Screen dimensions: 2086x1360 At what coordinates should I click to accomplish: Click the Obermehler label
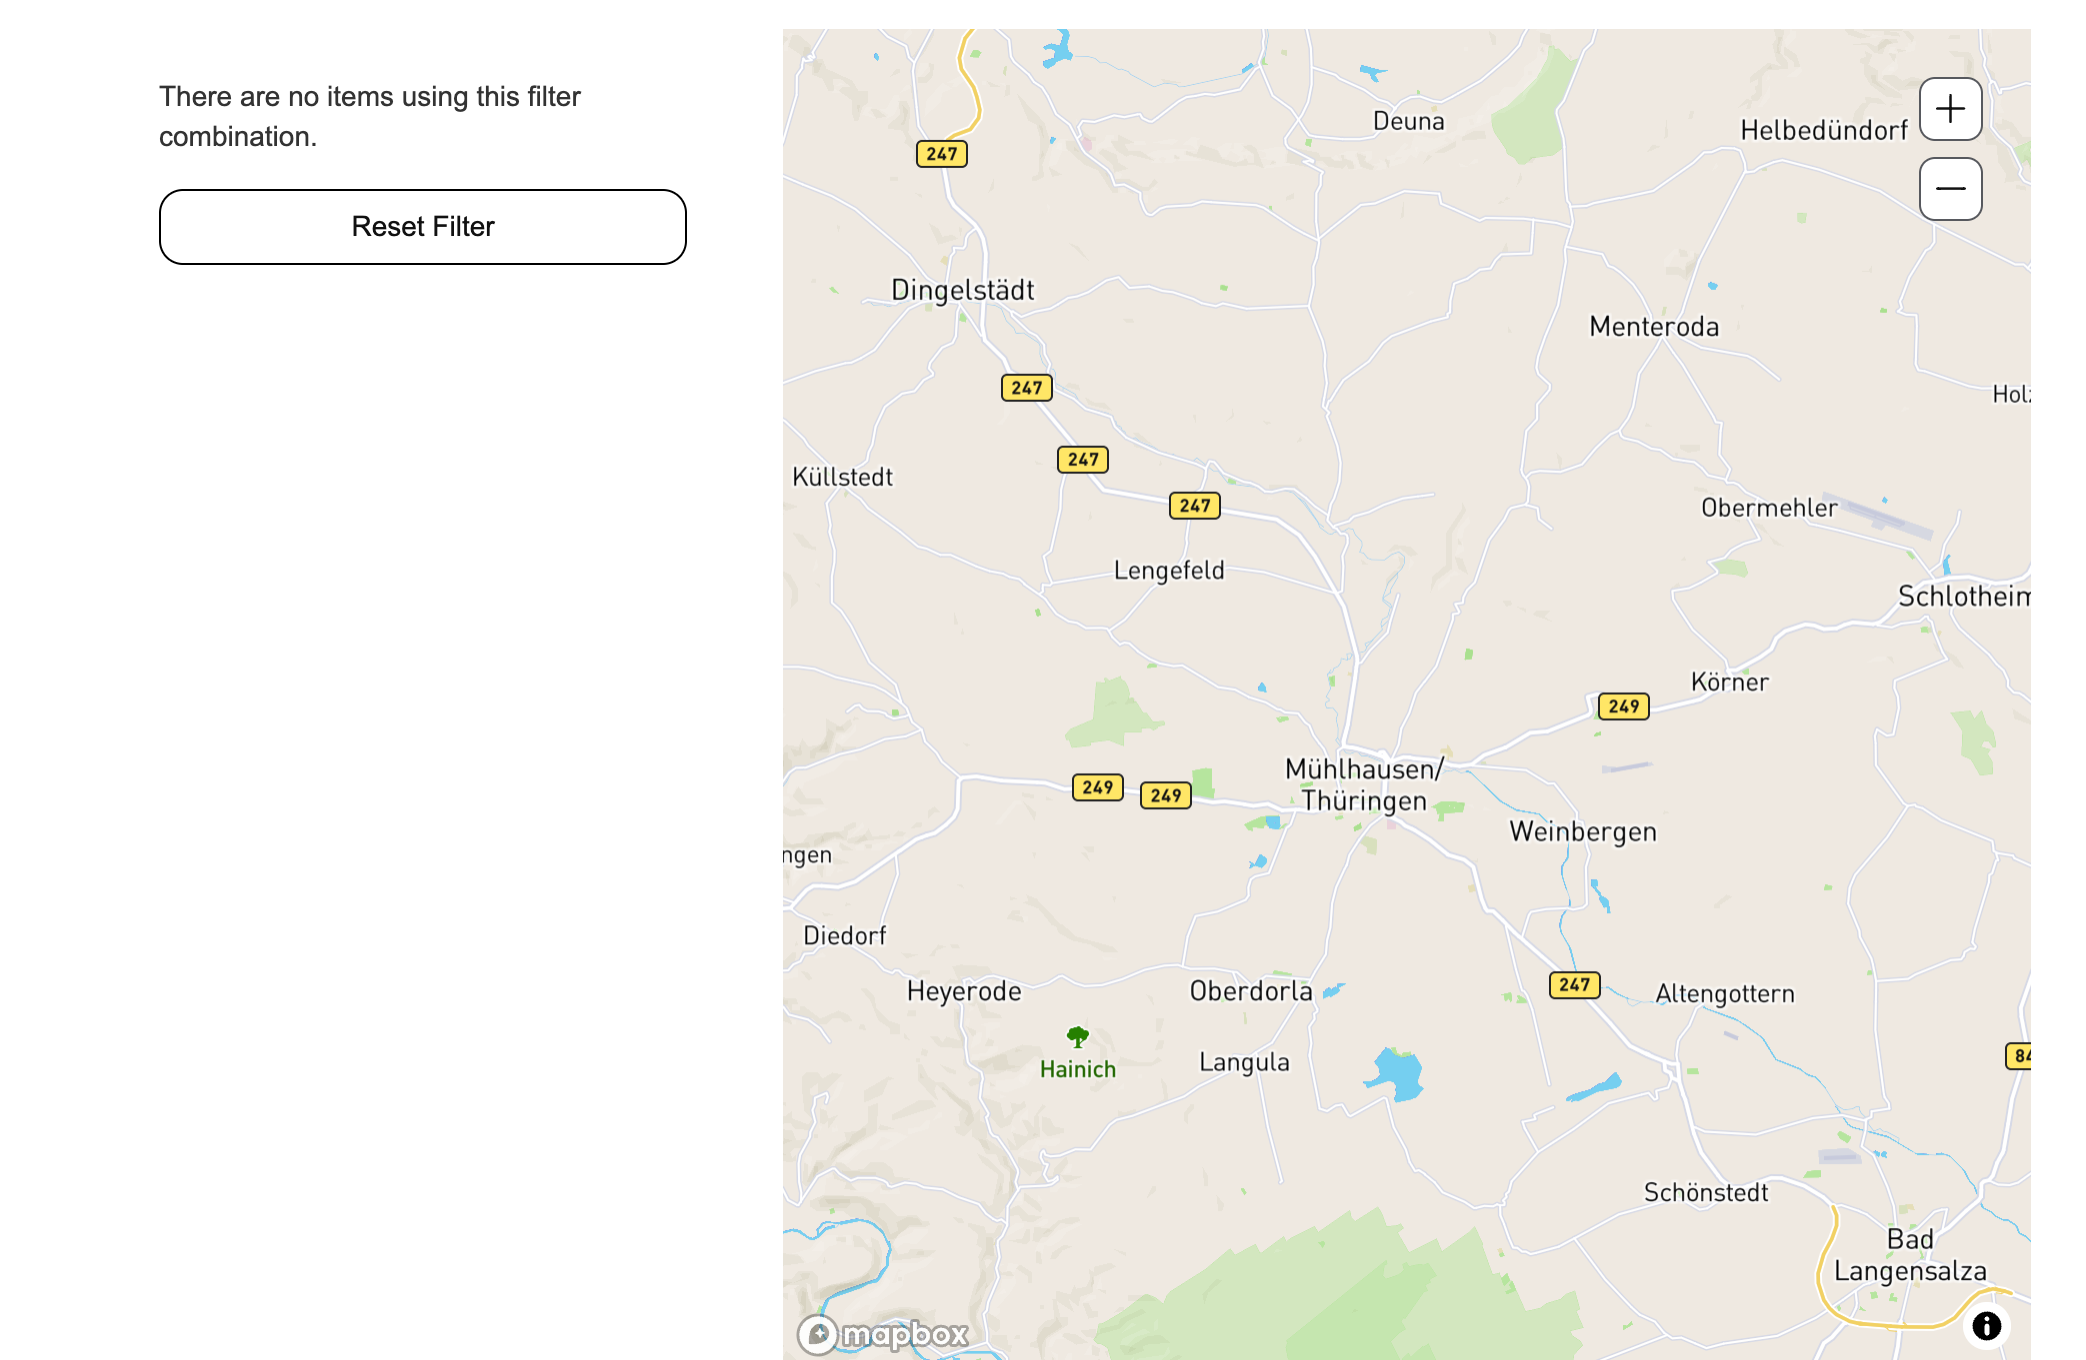point(1769,508)
